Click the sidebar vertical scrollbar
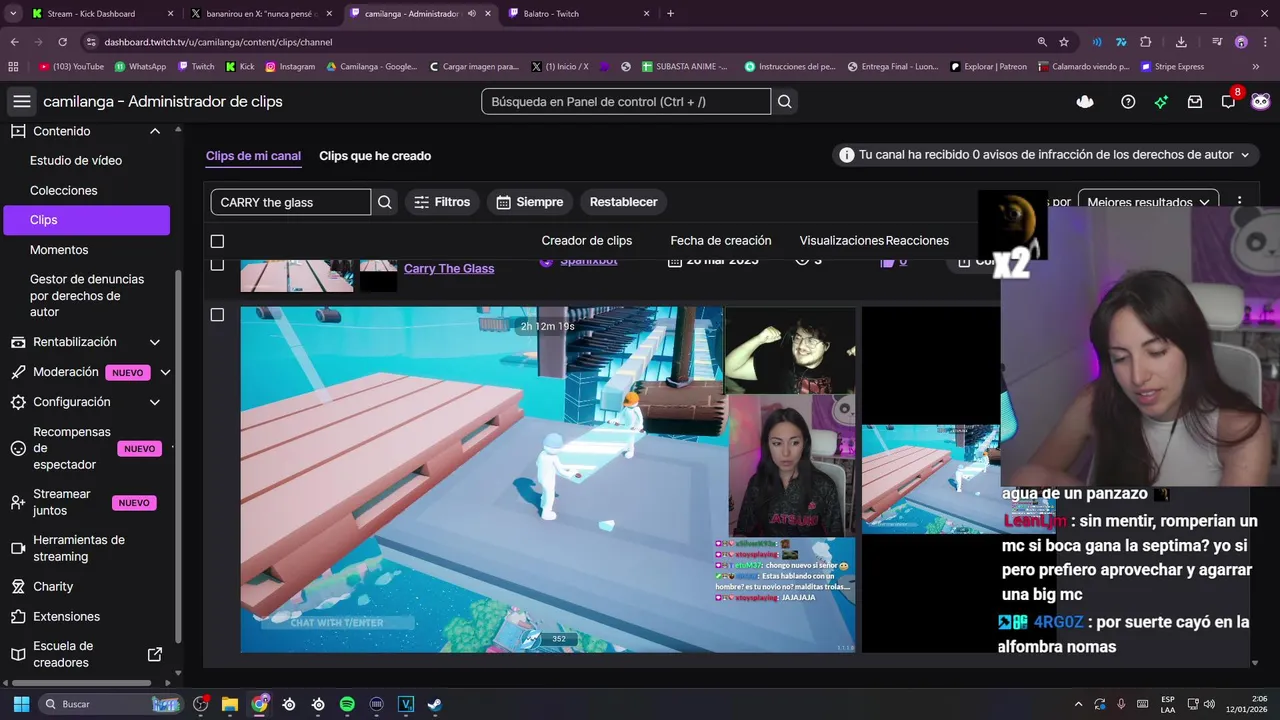Screen dimensions: 1280x720 [178, 455]
